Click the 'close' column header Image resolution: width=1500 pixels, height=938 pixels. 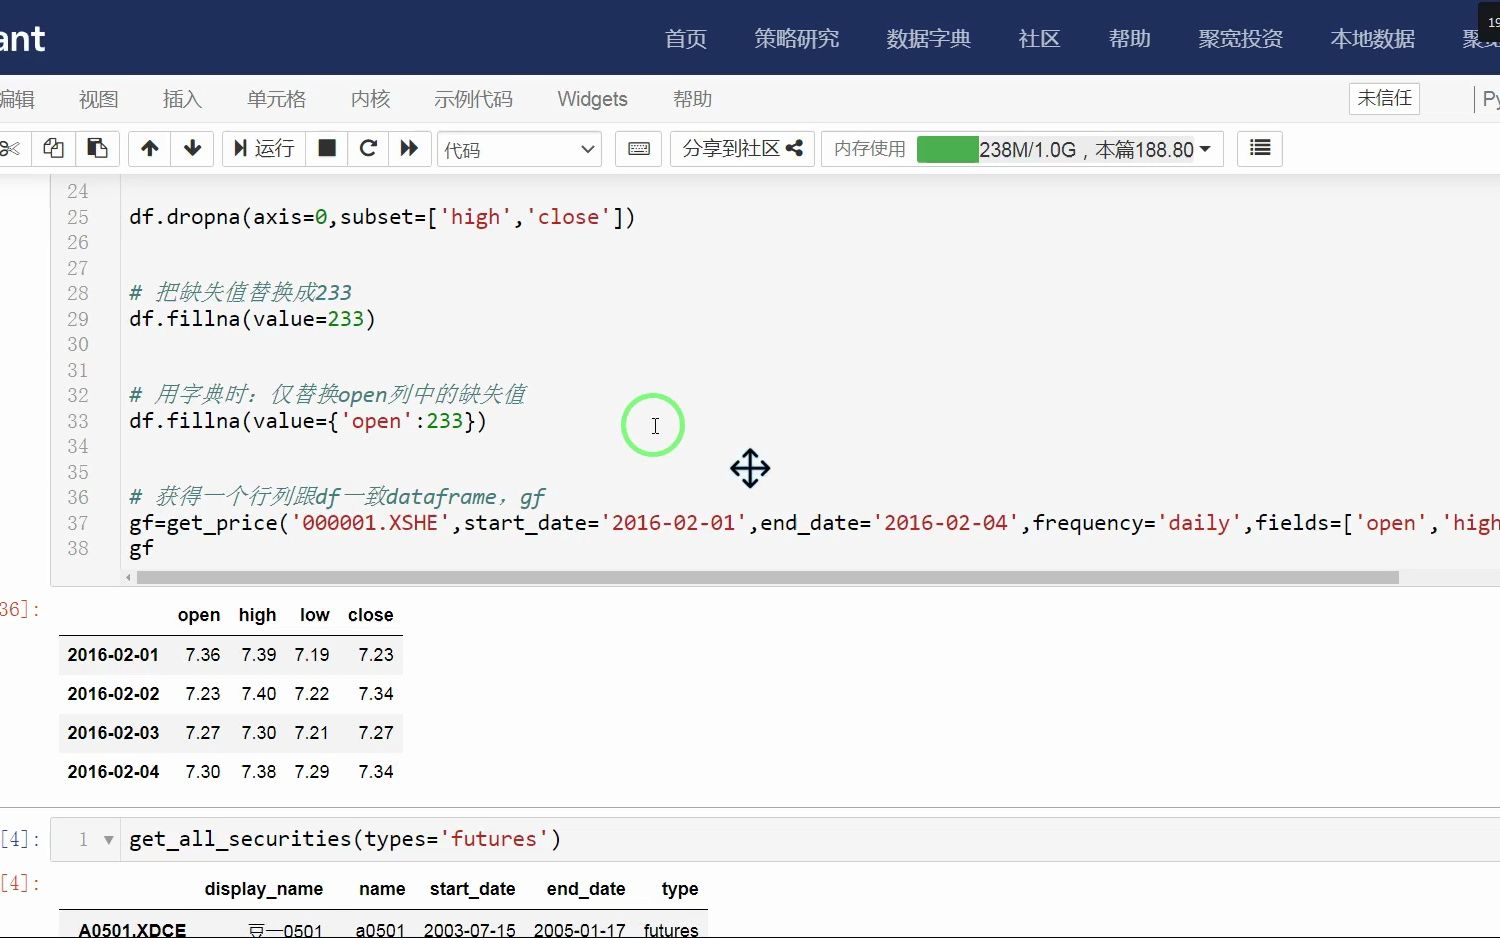370,615
